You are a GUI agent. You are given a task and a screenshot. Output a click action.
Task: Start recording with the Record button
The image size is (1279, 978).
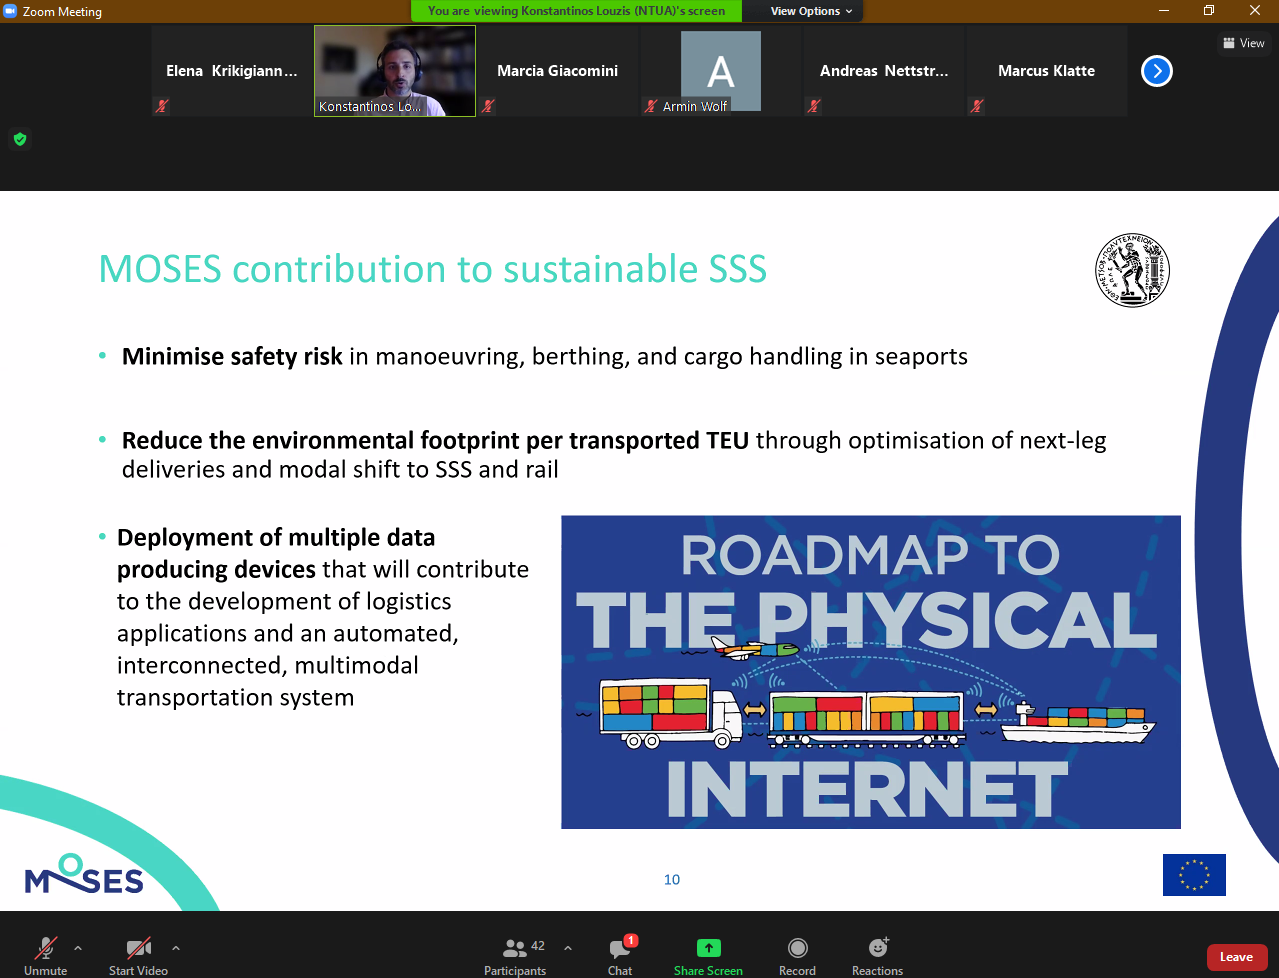click(x=797, y=955)
